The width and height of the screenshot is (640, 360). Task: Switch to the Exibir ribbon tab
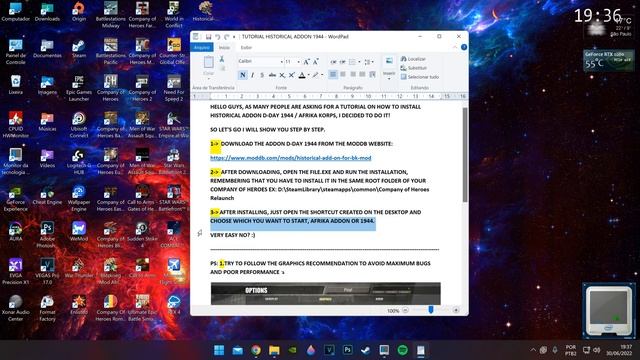tap(246, 47)
